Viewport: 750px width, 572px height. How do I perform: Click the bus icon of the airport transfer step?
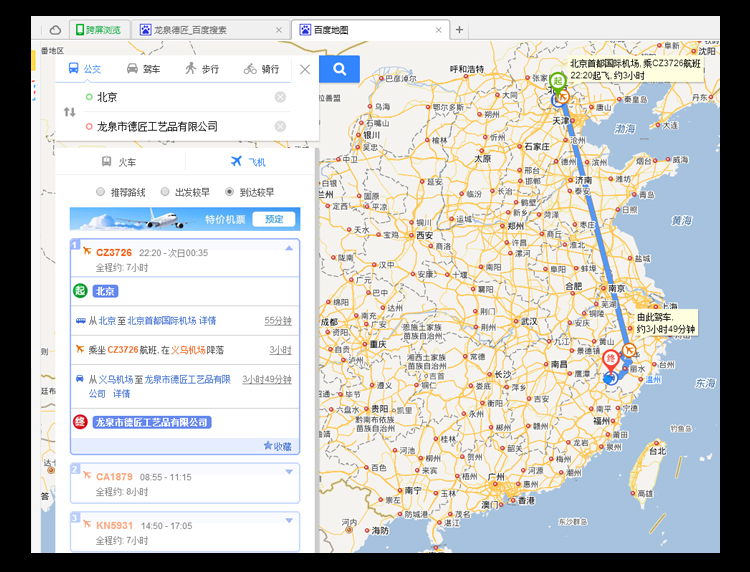(80, 320)
